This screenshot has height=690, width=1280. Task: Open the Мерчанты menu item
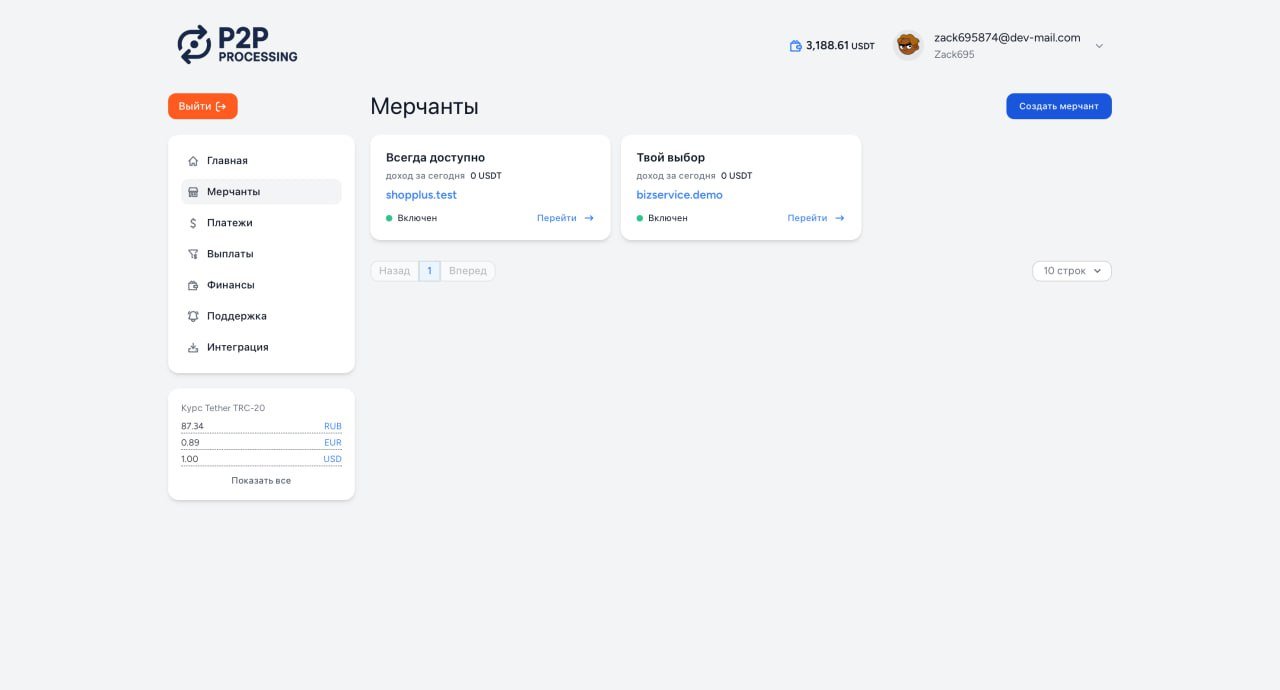click(x=233, y=192)
